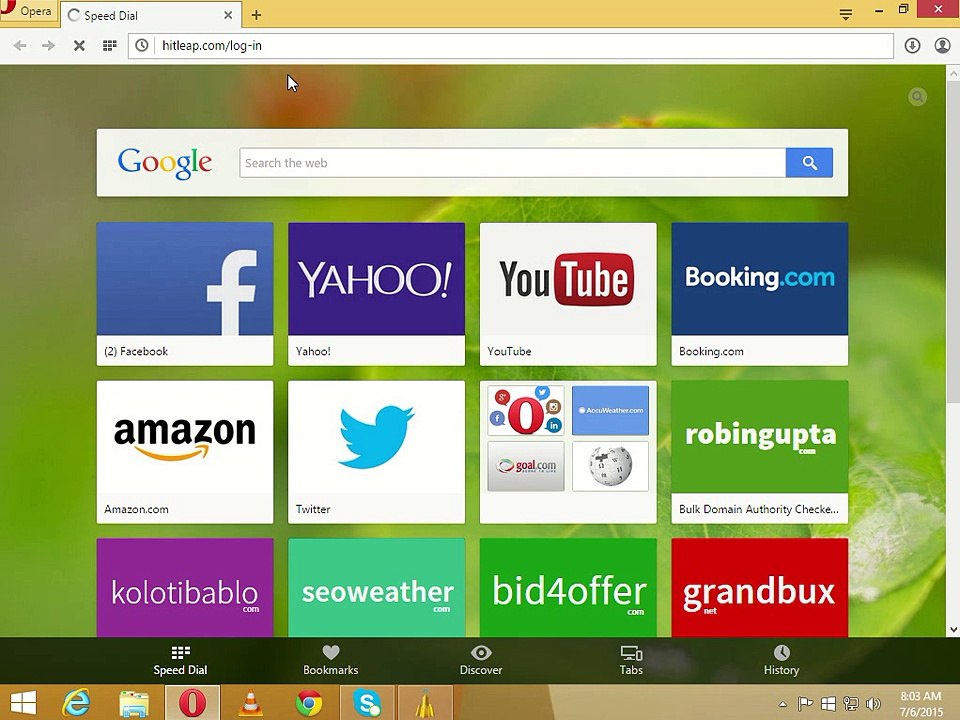Click the faded search magnifier on the page
This screenshot has height=720, width=960.
[x=917, y=97]
